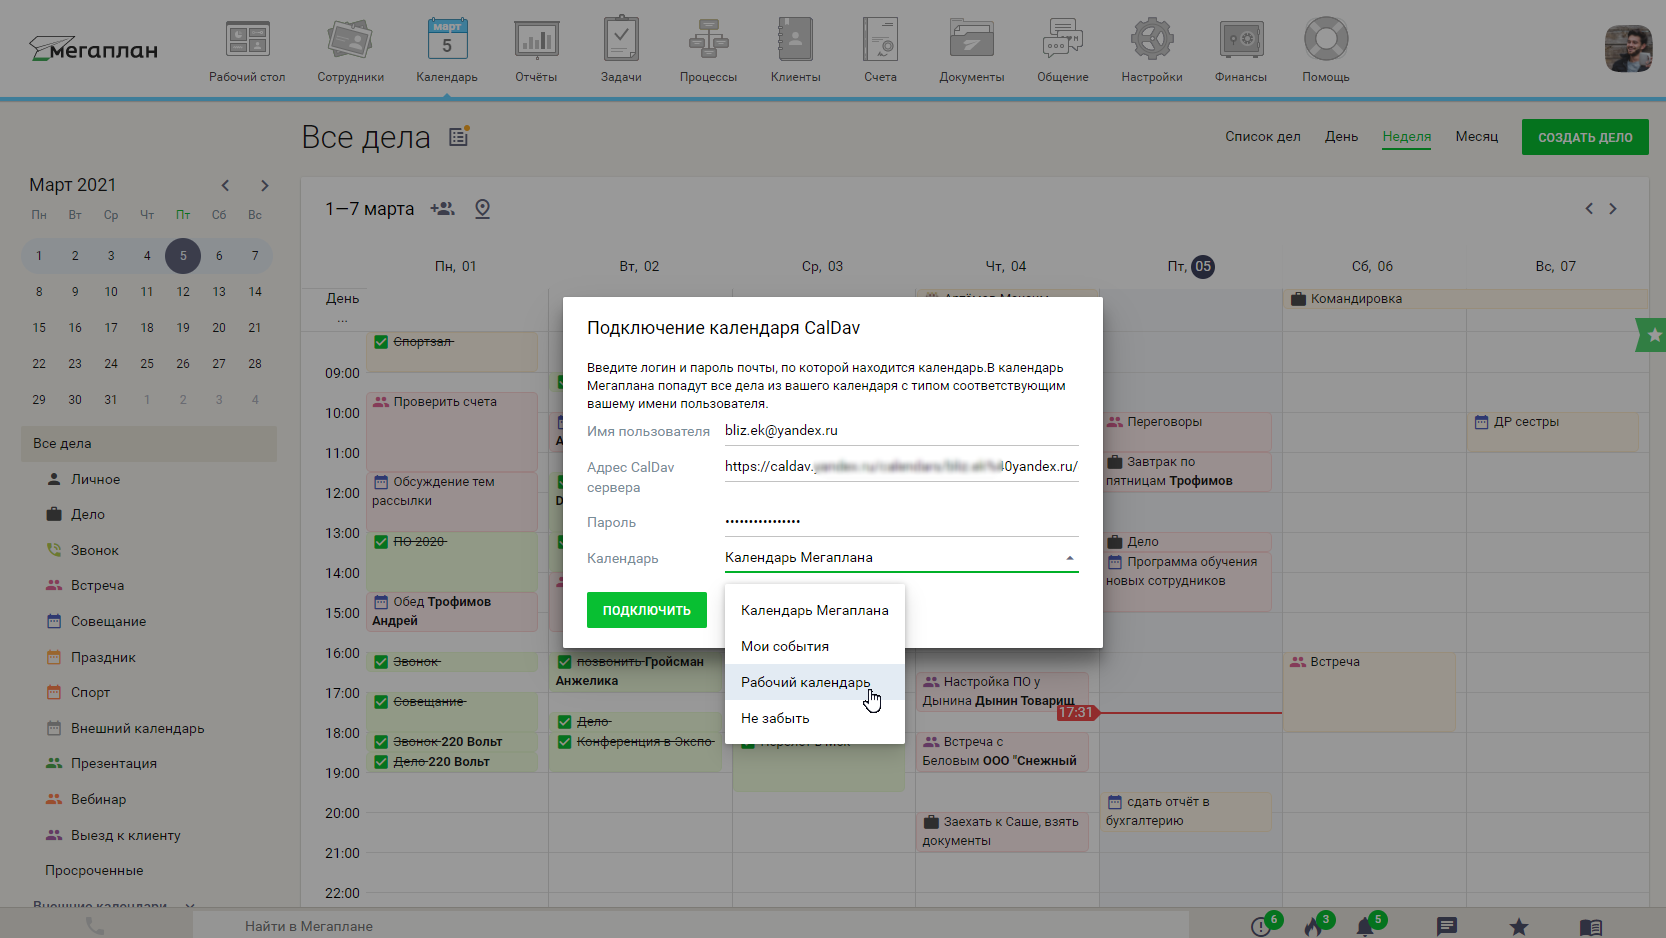Open the Клиенты section icon
Viewport: 1666px width, 938px height.
coord(795,40)
